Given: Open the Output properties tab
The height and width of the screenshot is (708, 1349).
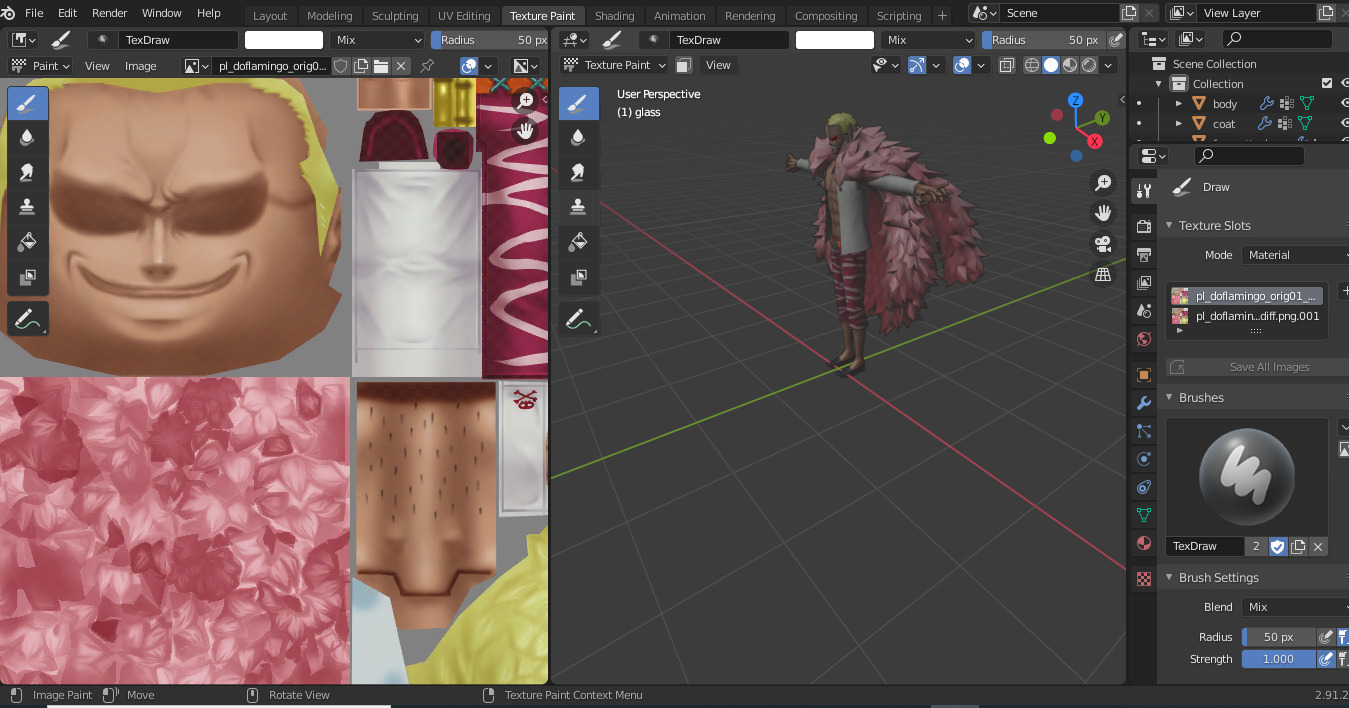Looking at the screenshot, I should point(1144,255).
